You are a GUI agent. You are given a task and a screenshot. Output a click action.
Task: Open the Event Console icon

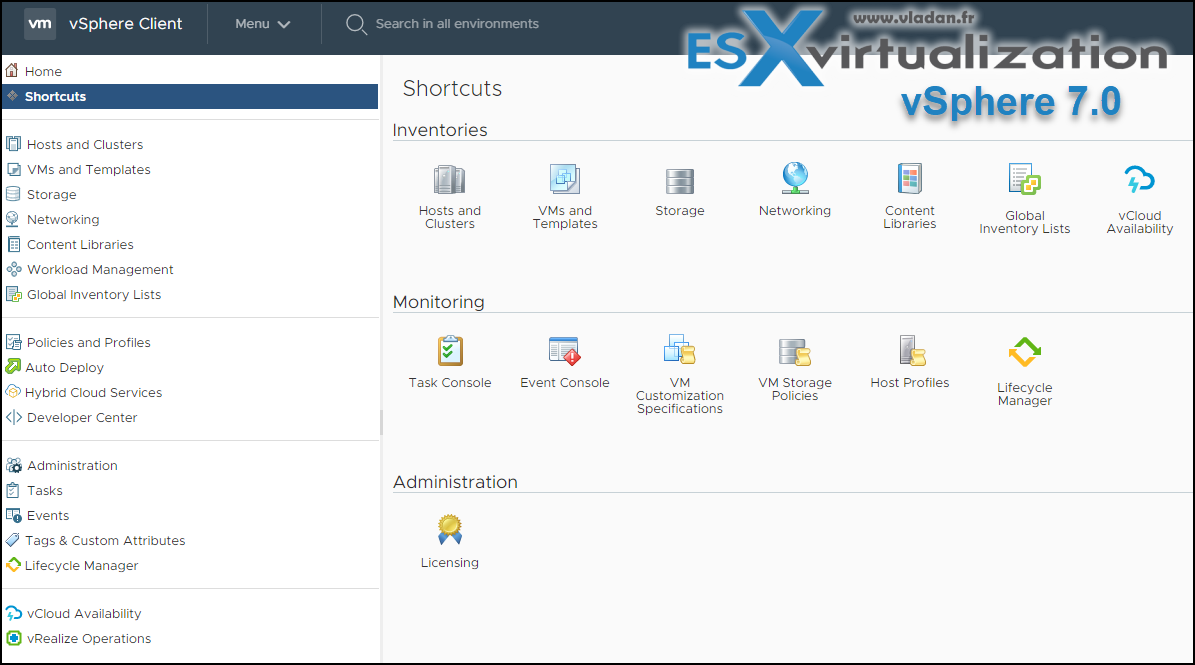coord(565,351)
